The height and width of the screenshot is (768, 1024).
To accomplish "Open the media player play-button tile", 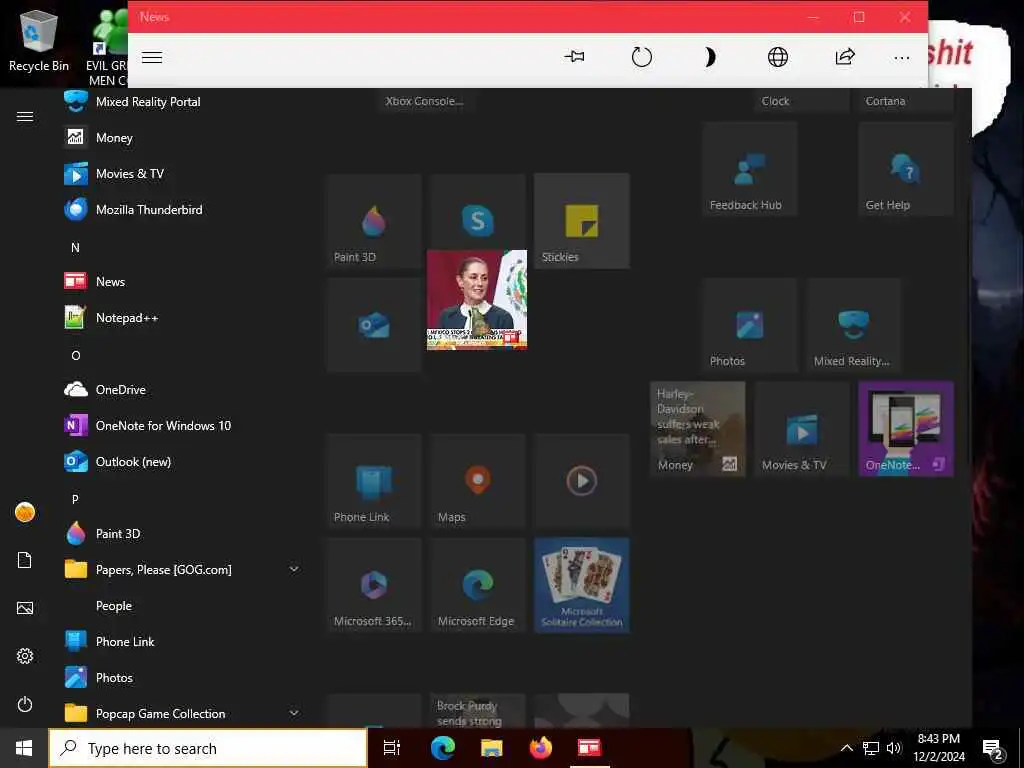I will point(582,481).
